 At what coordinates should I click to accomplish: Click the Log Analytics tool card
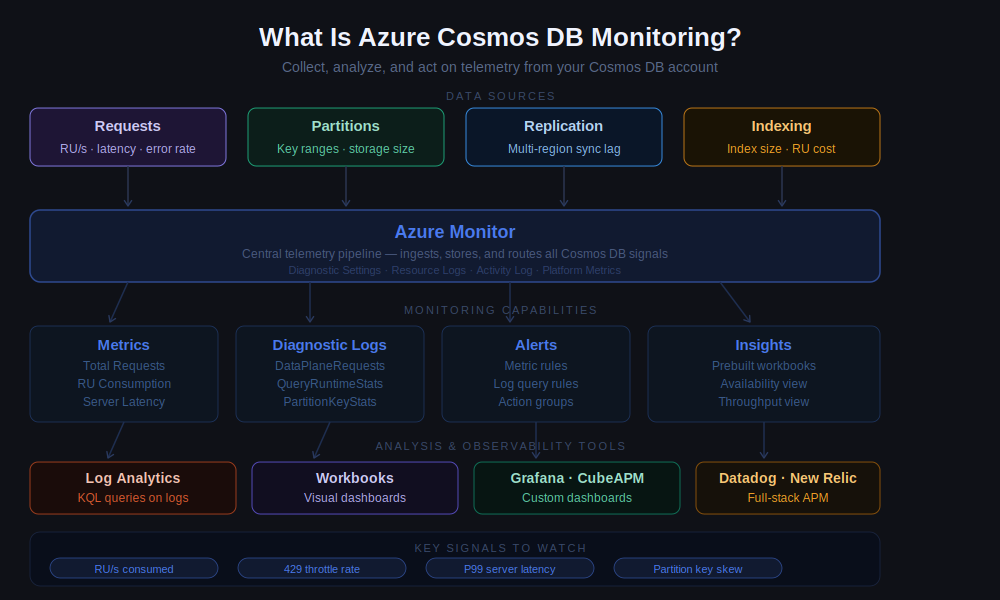point(133,488)
